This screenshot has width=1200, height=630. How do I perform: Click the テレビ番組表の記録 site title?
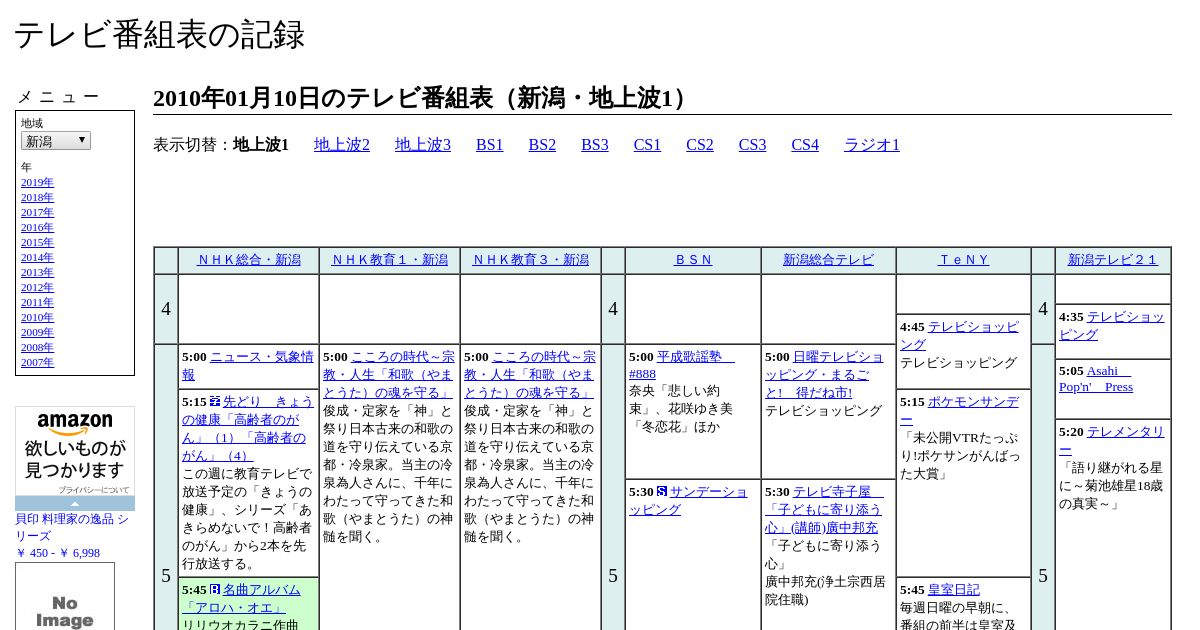tap(159, 34)
